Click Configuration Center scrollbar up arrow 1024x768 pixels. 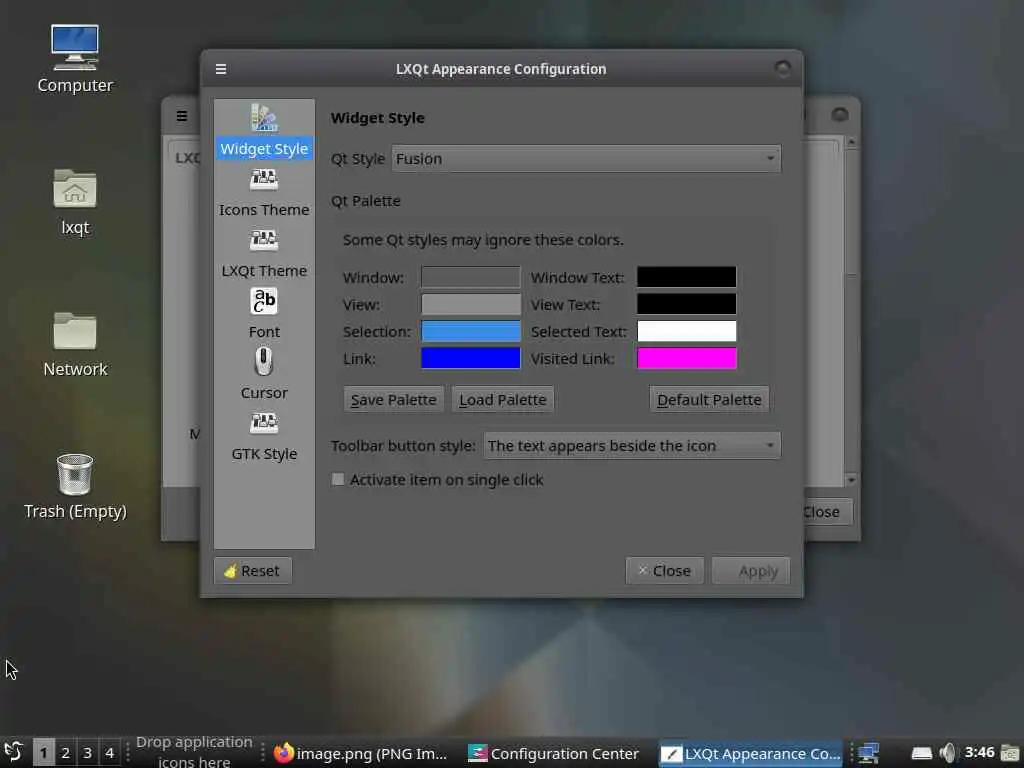[x=850, y=142]
